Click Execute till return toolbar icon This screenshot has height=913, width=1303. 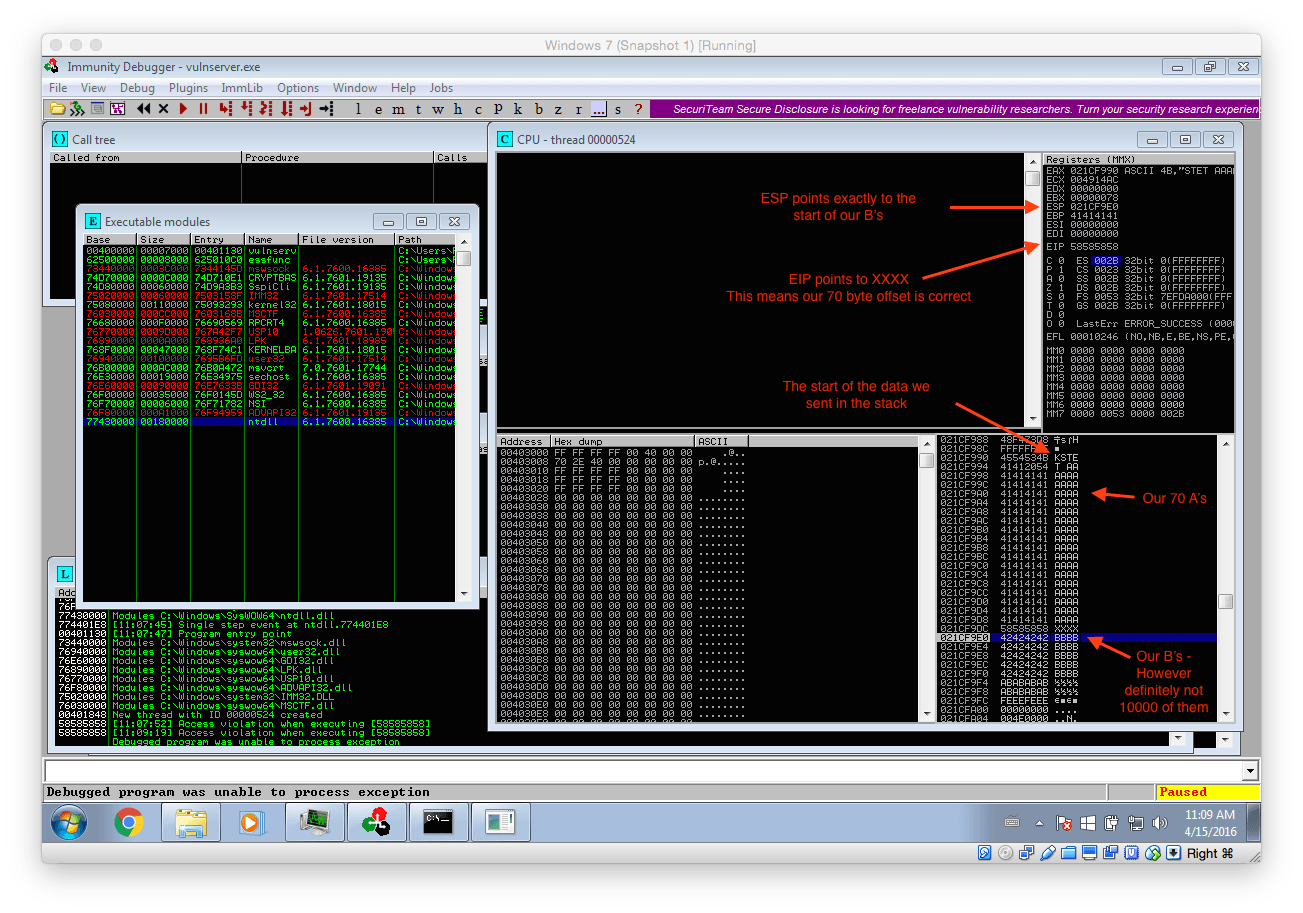306,108
